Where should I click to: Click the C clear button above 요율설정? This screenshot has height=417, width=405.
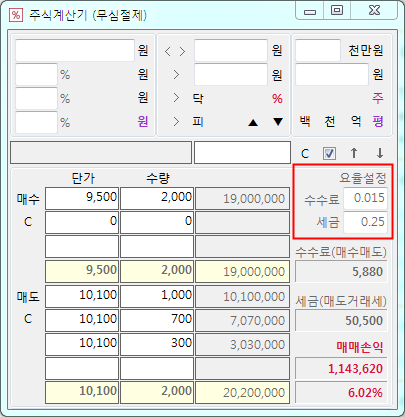[305, 154]
